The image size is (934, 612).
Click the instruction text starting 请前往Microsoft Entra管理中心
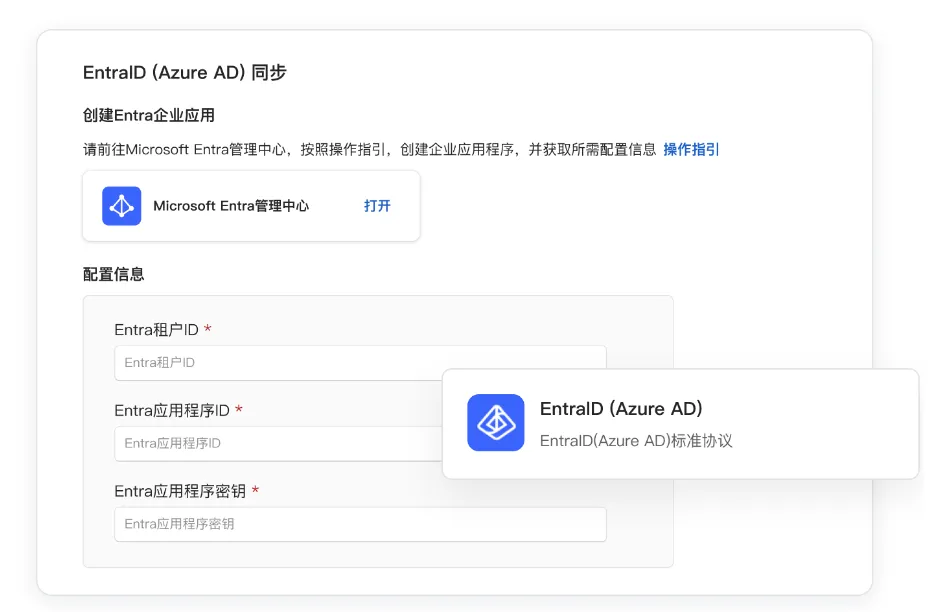point(369,149)
